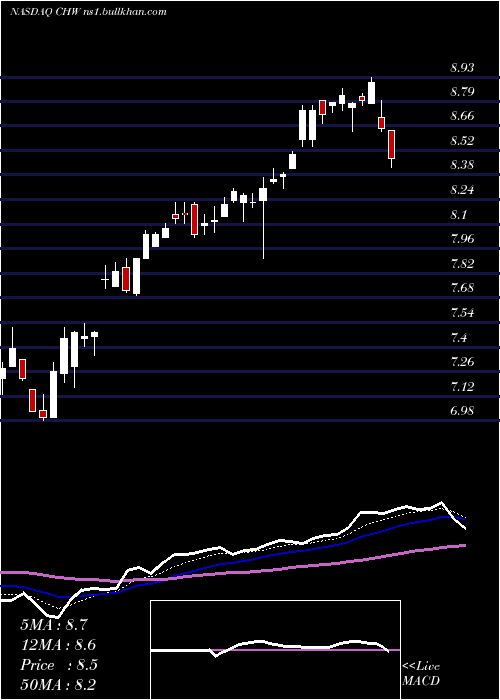Select the 7.68 price axis label

point(462,288)
